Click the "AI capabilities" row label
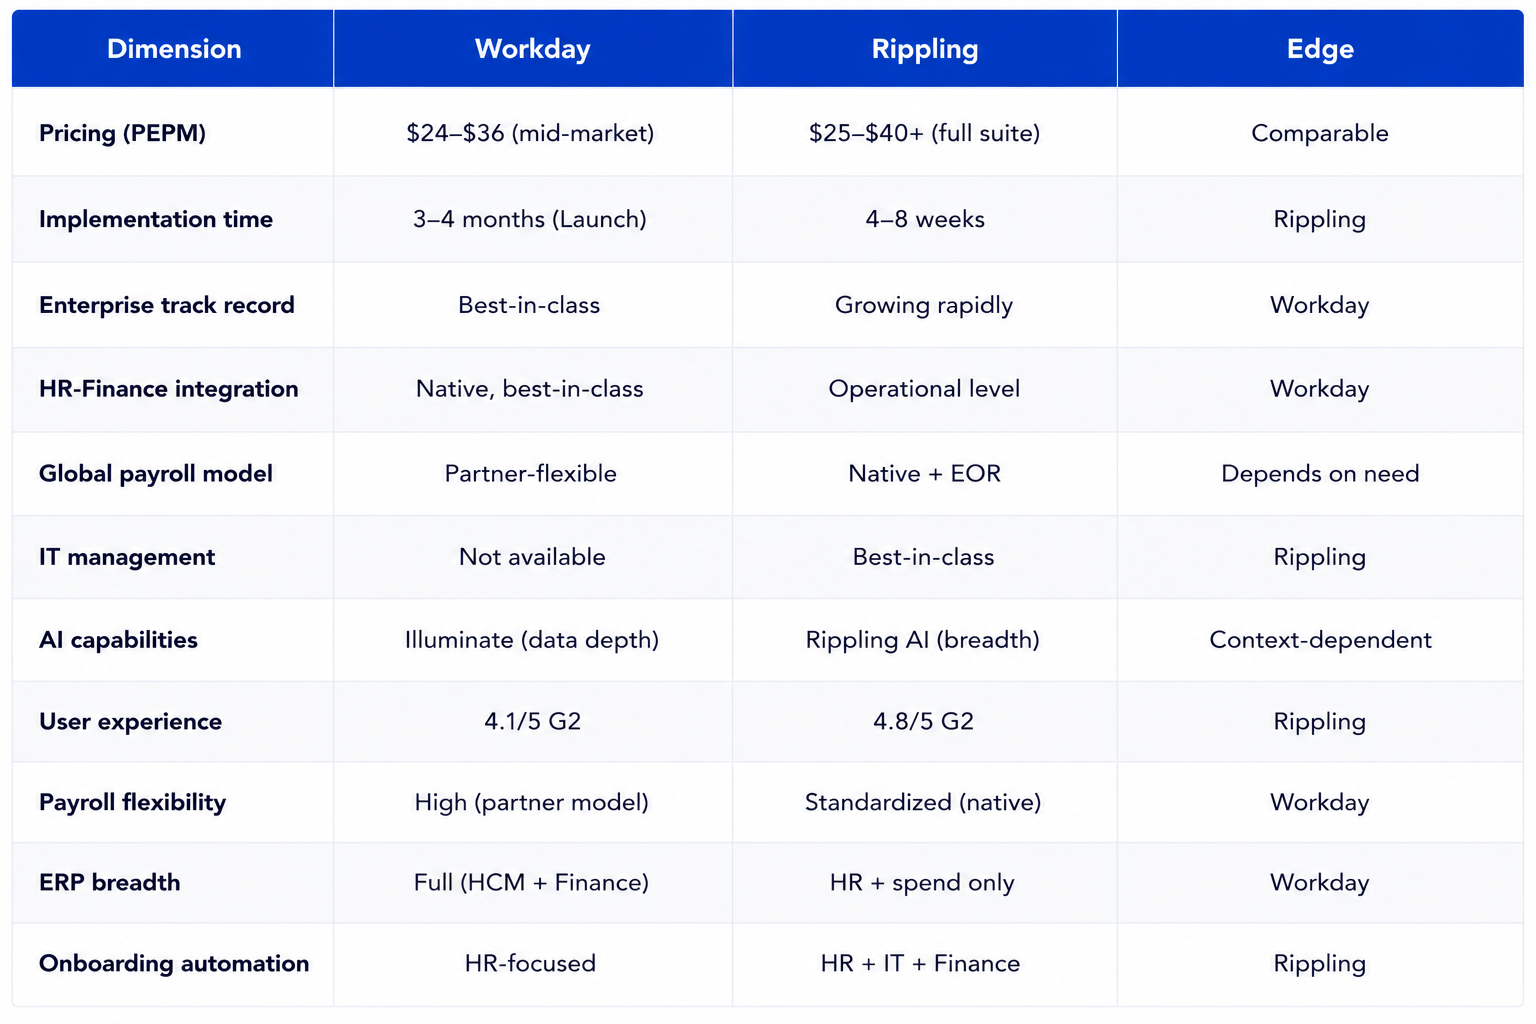This screenshot has height=1024, width=1536. click(x=118, y=640)
